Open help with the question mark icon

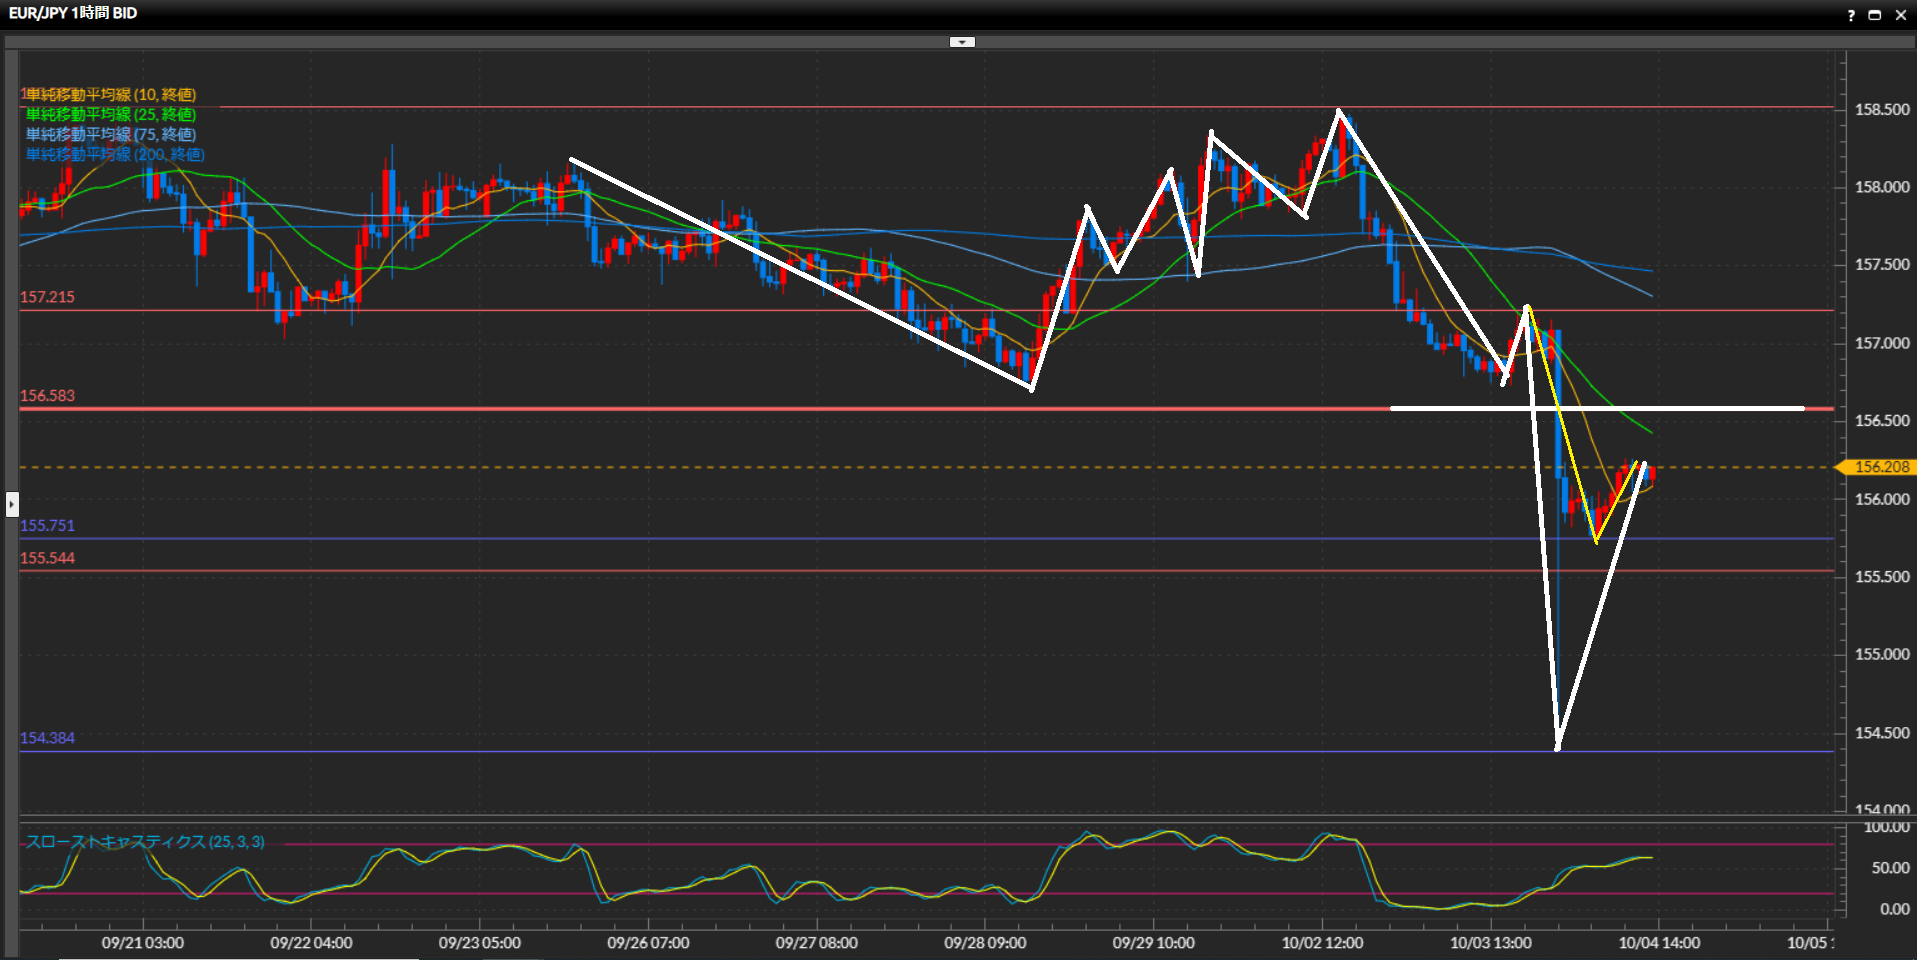point(1851,15)
